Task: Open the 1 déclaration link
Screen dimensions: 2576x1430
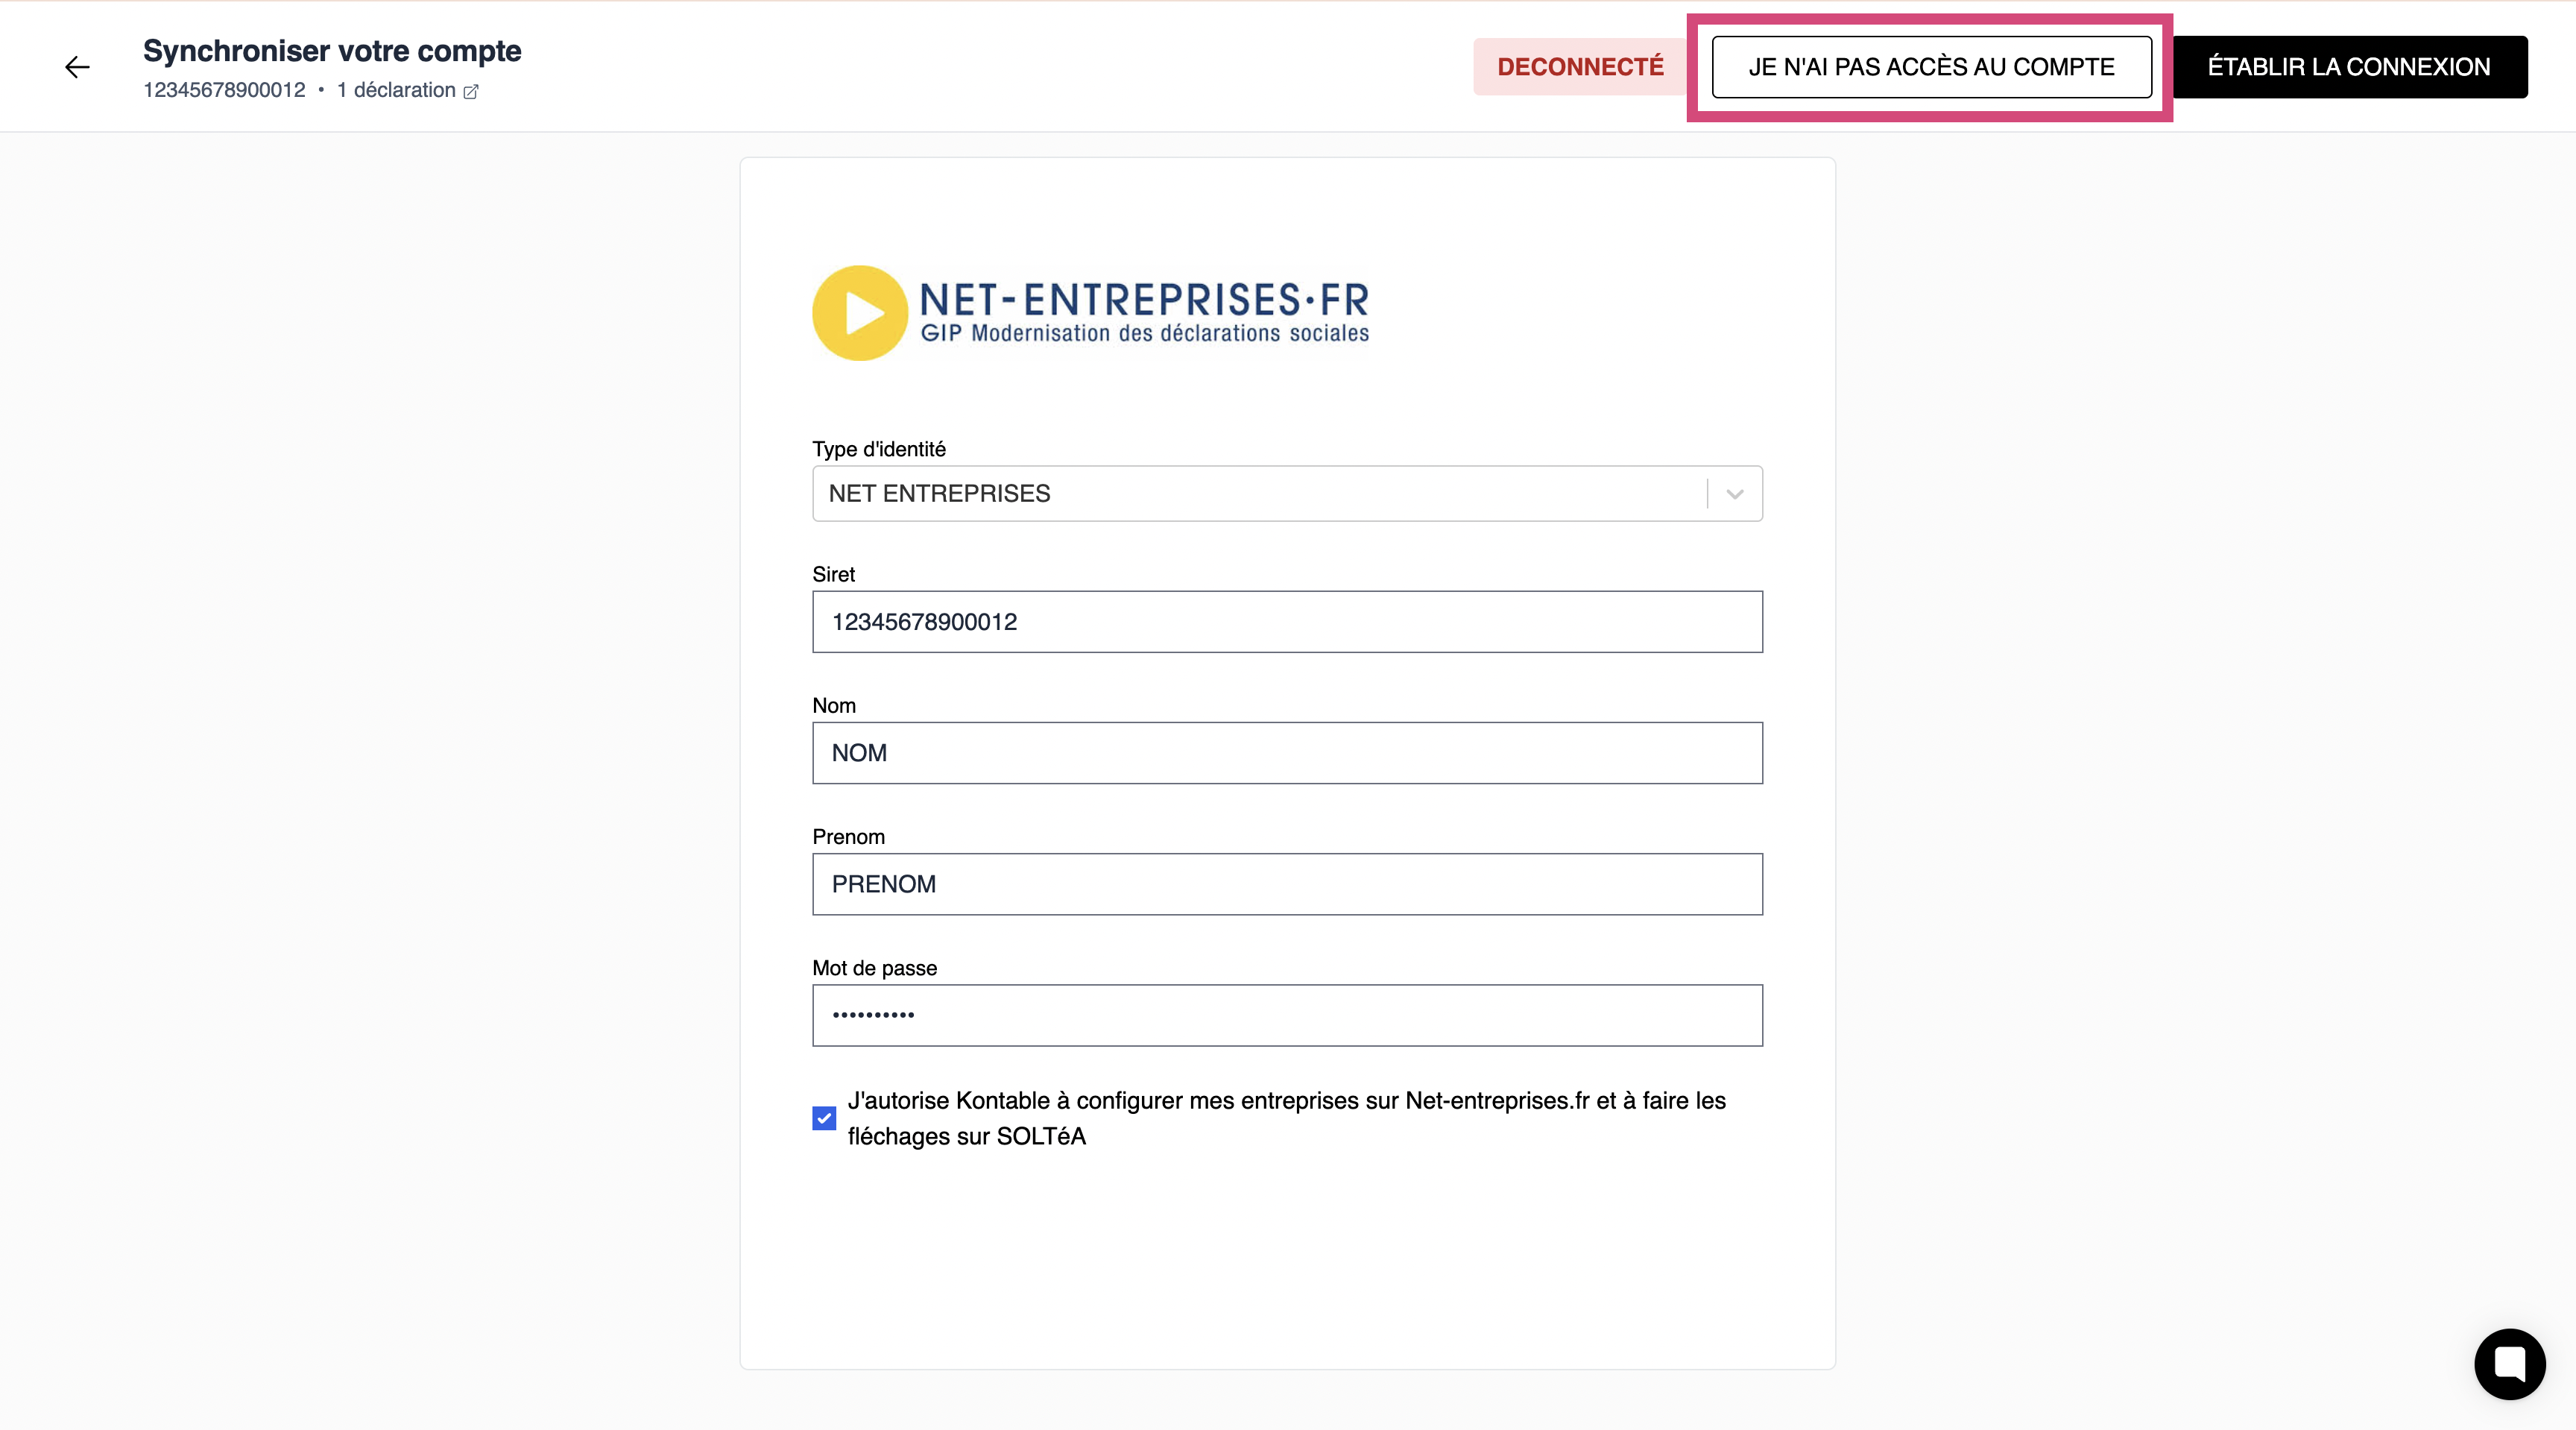Action: click(x=396, y=91)
